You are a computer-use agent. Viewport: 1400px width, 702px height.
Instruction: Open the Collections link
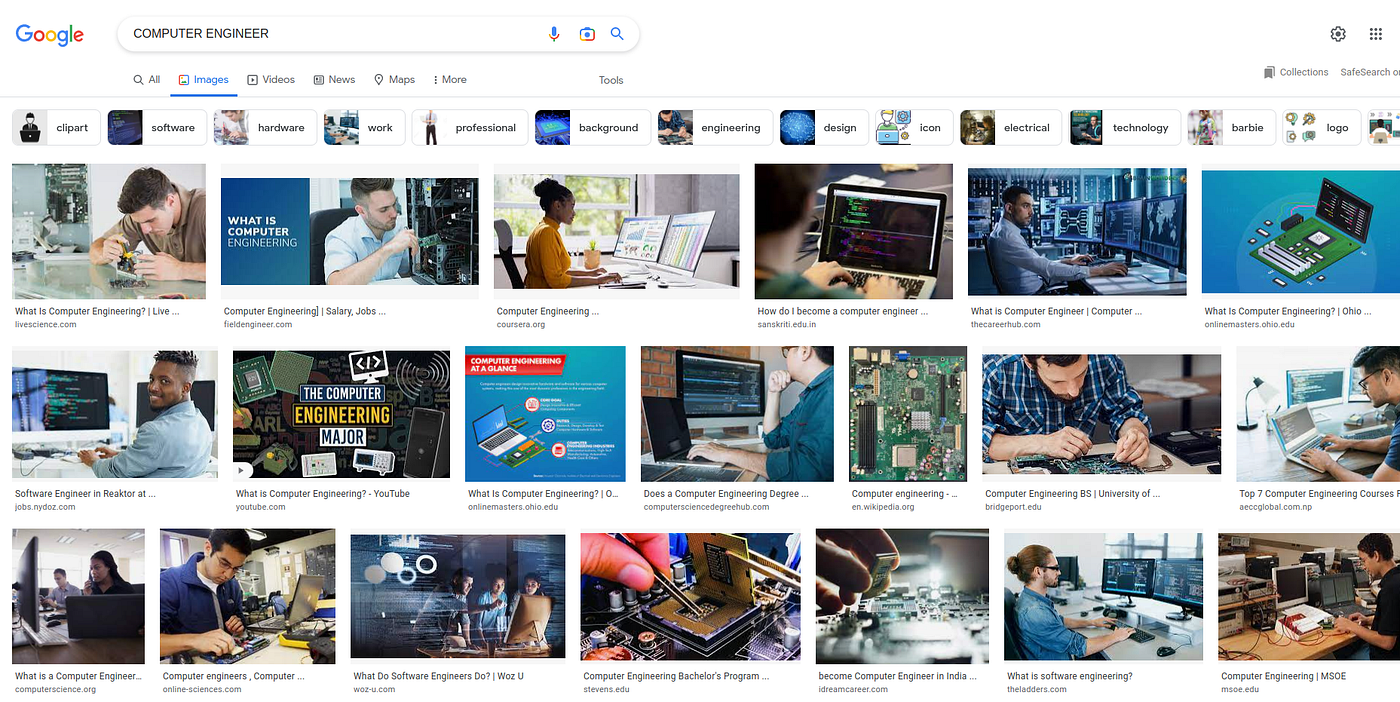point(1303,72)
